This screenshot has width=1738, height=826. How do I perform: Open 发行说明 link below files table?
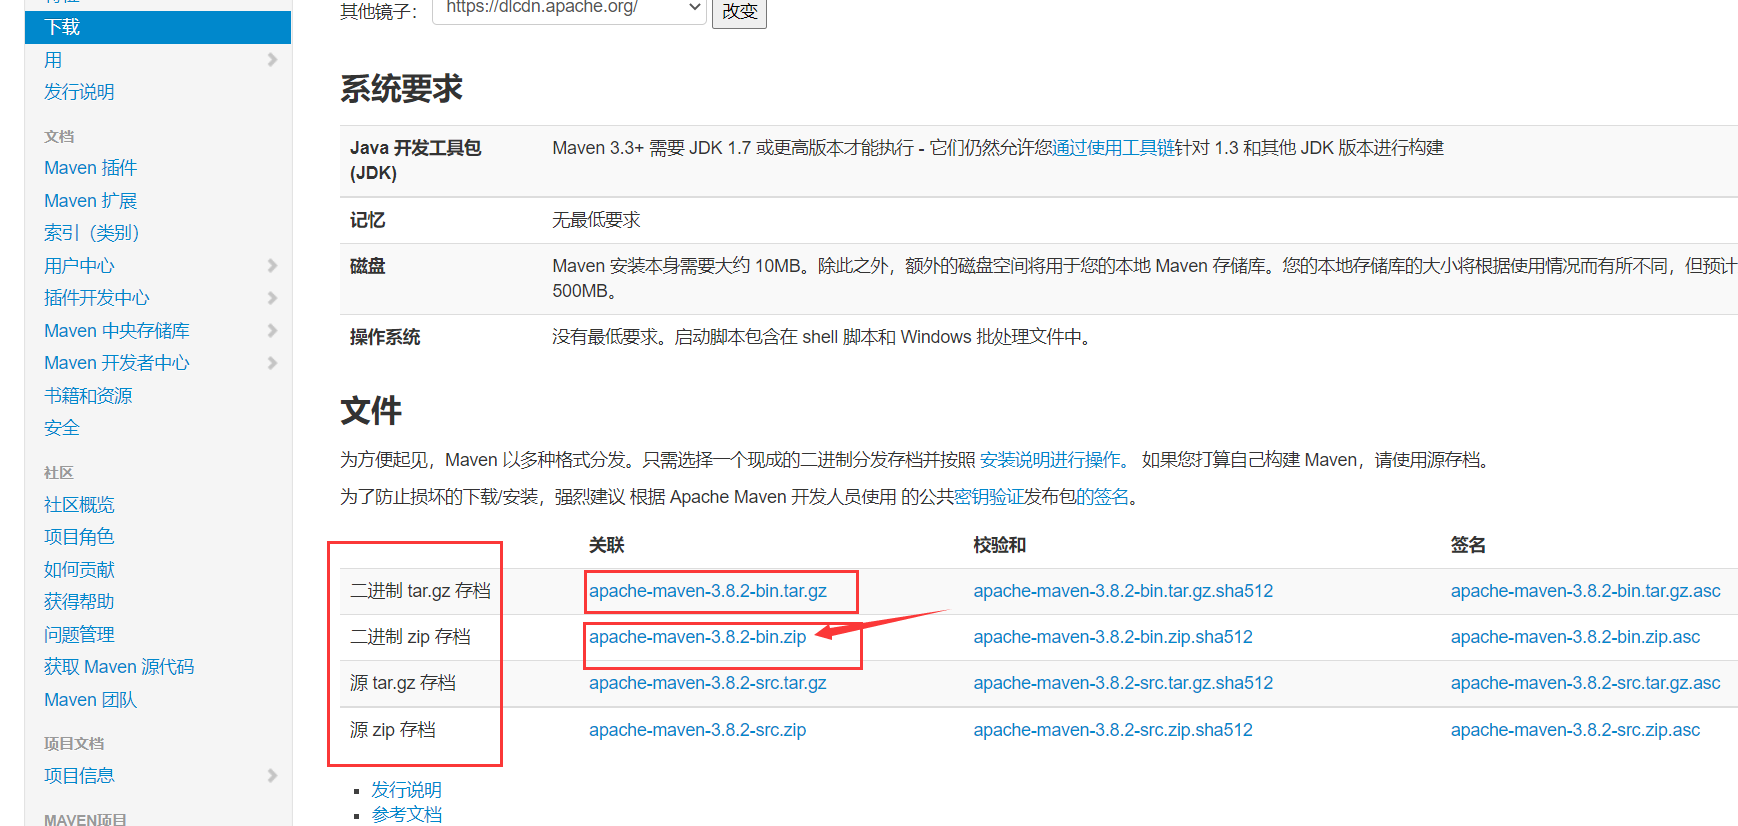[406, 790]
